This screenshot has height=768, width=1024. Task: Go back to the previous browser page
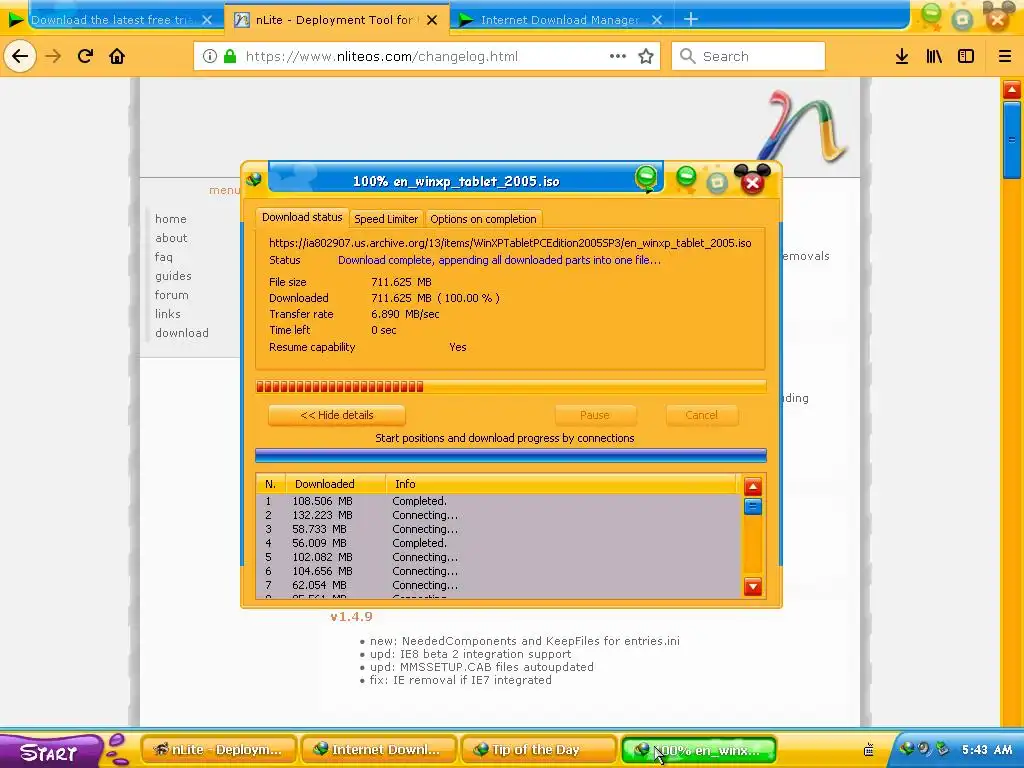click(20, 56)
